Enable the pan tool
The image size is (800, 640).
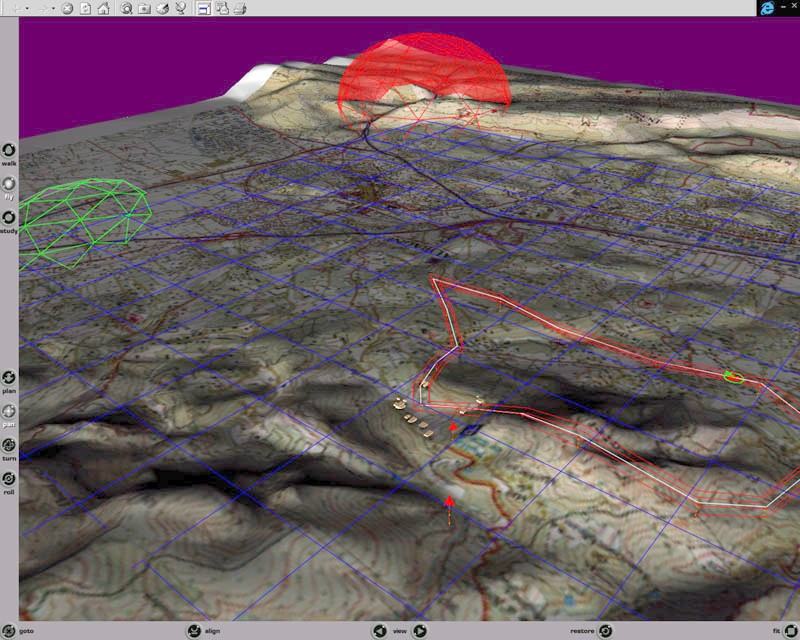(9, 411)
